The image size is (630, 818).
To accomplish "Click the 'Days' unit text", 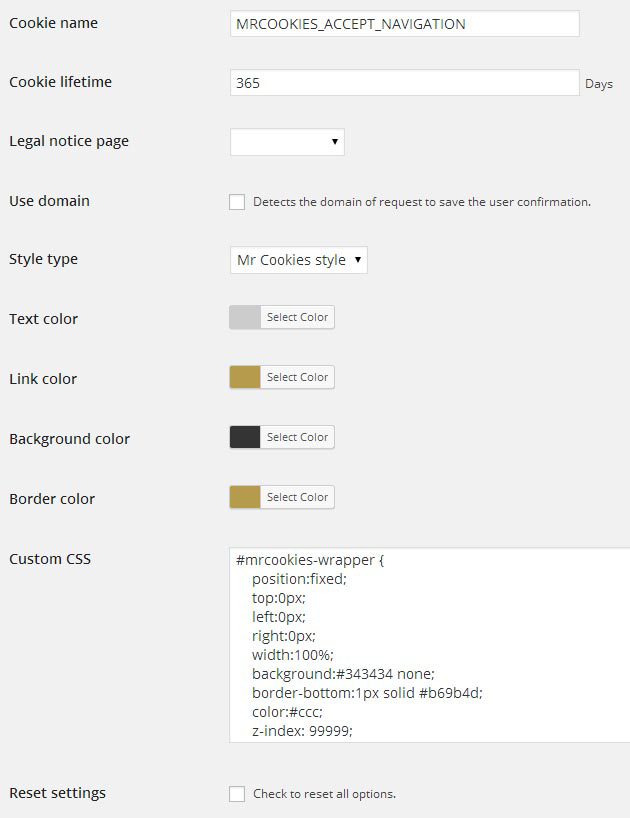I will (599, 84).
